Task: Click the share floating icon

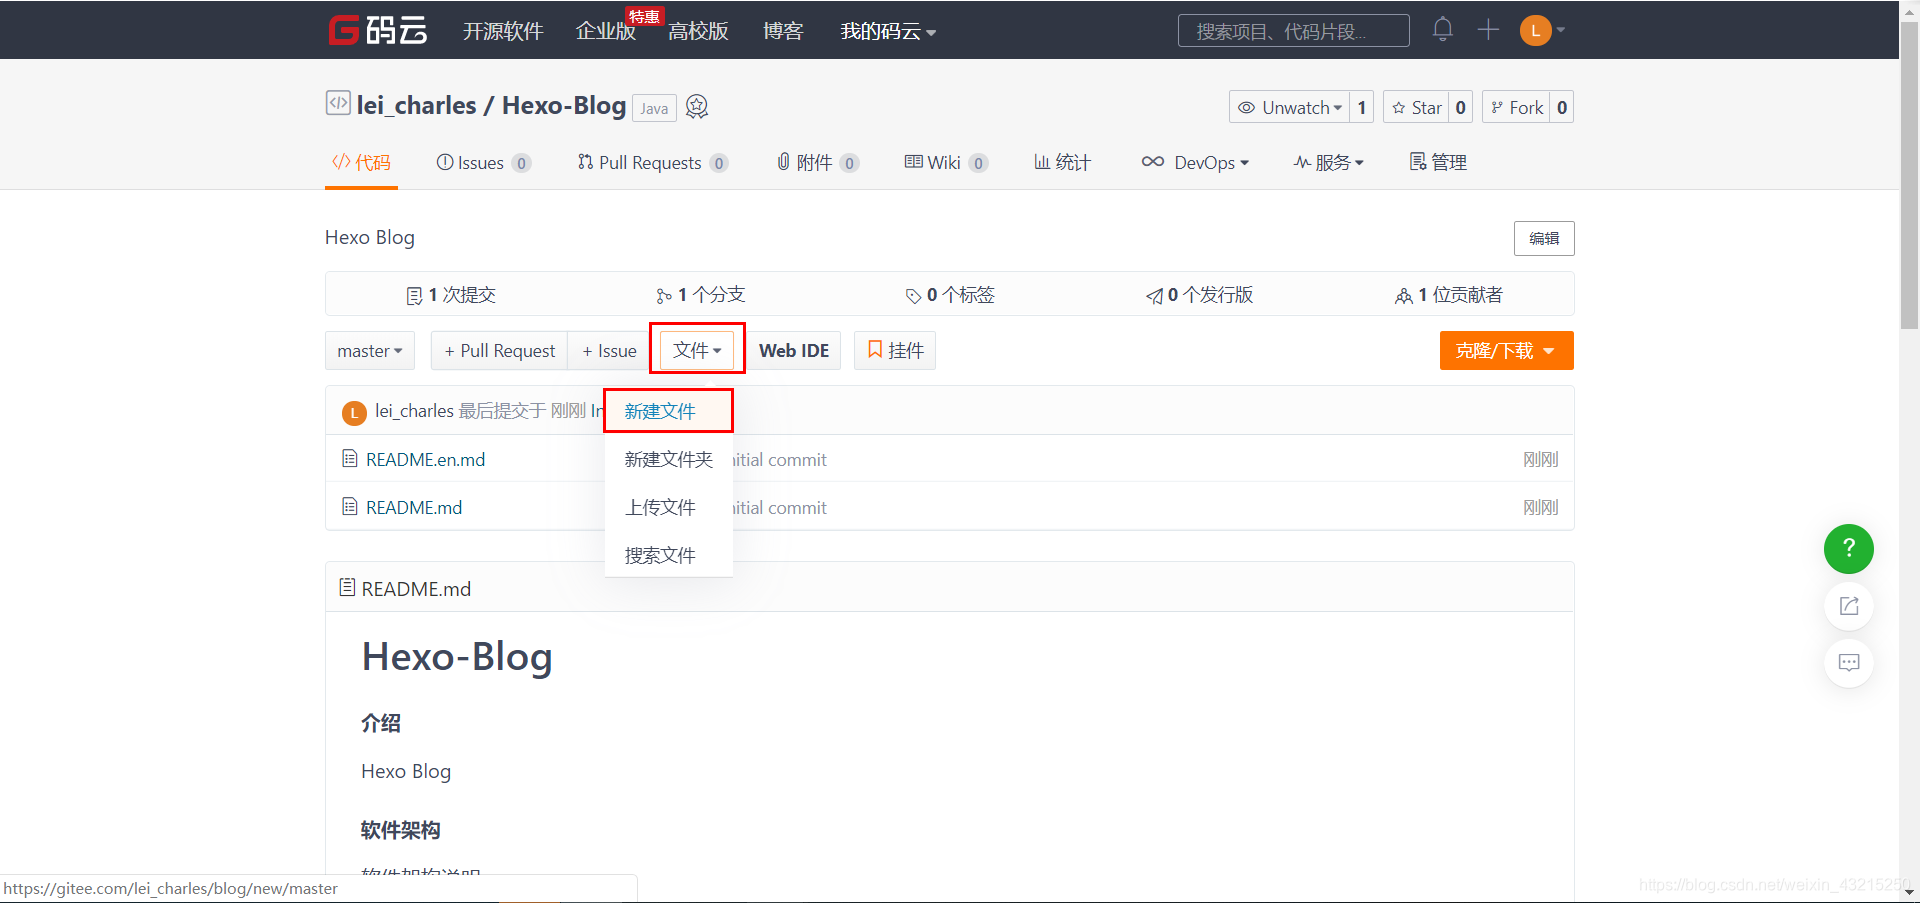Action: click(x=1849, y=606)
